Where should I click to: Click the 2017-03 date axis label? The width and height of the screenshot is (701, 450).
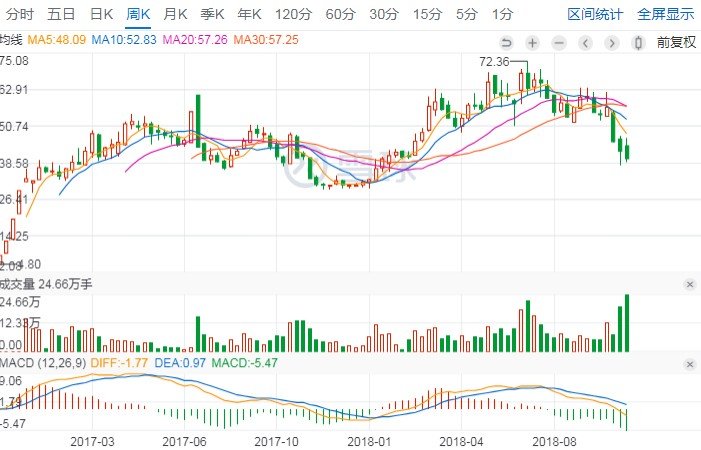(x=92, y=442)
